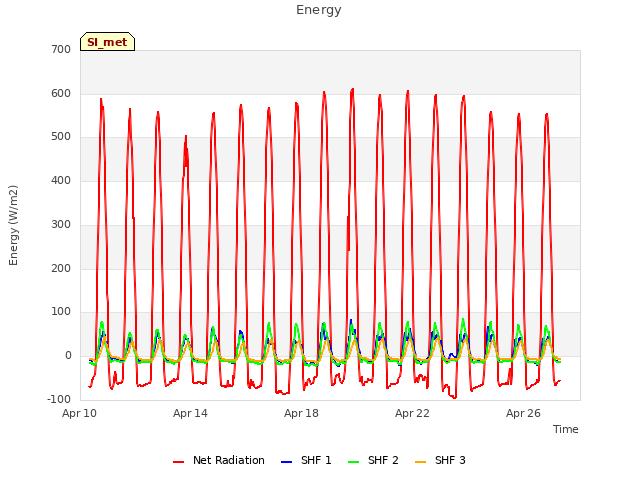The image size is (640, 480).
Task: Click the 400 y-axis tick label
Action: (x=61, y=180)
